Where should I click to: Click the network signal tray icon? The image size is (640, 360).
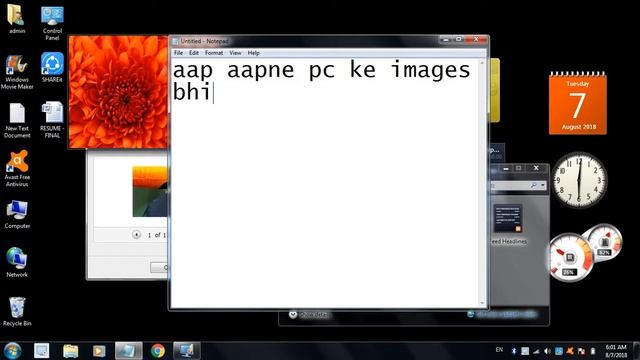(536, 351)
